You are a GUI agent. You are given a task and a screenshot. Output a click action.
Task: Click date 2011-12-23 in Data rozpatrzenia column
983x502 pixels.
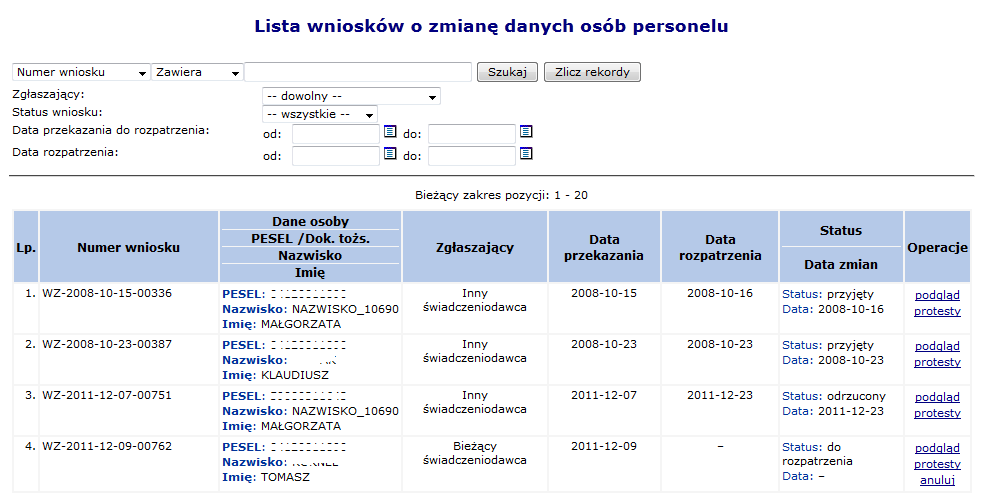[x=720, y=395]
